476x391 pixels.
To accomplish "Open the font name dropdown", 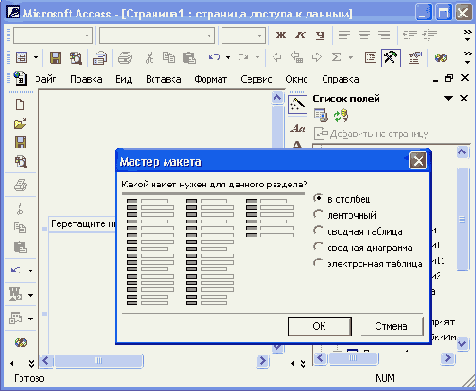I will coord(210,36).
